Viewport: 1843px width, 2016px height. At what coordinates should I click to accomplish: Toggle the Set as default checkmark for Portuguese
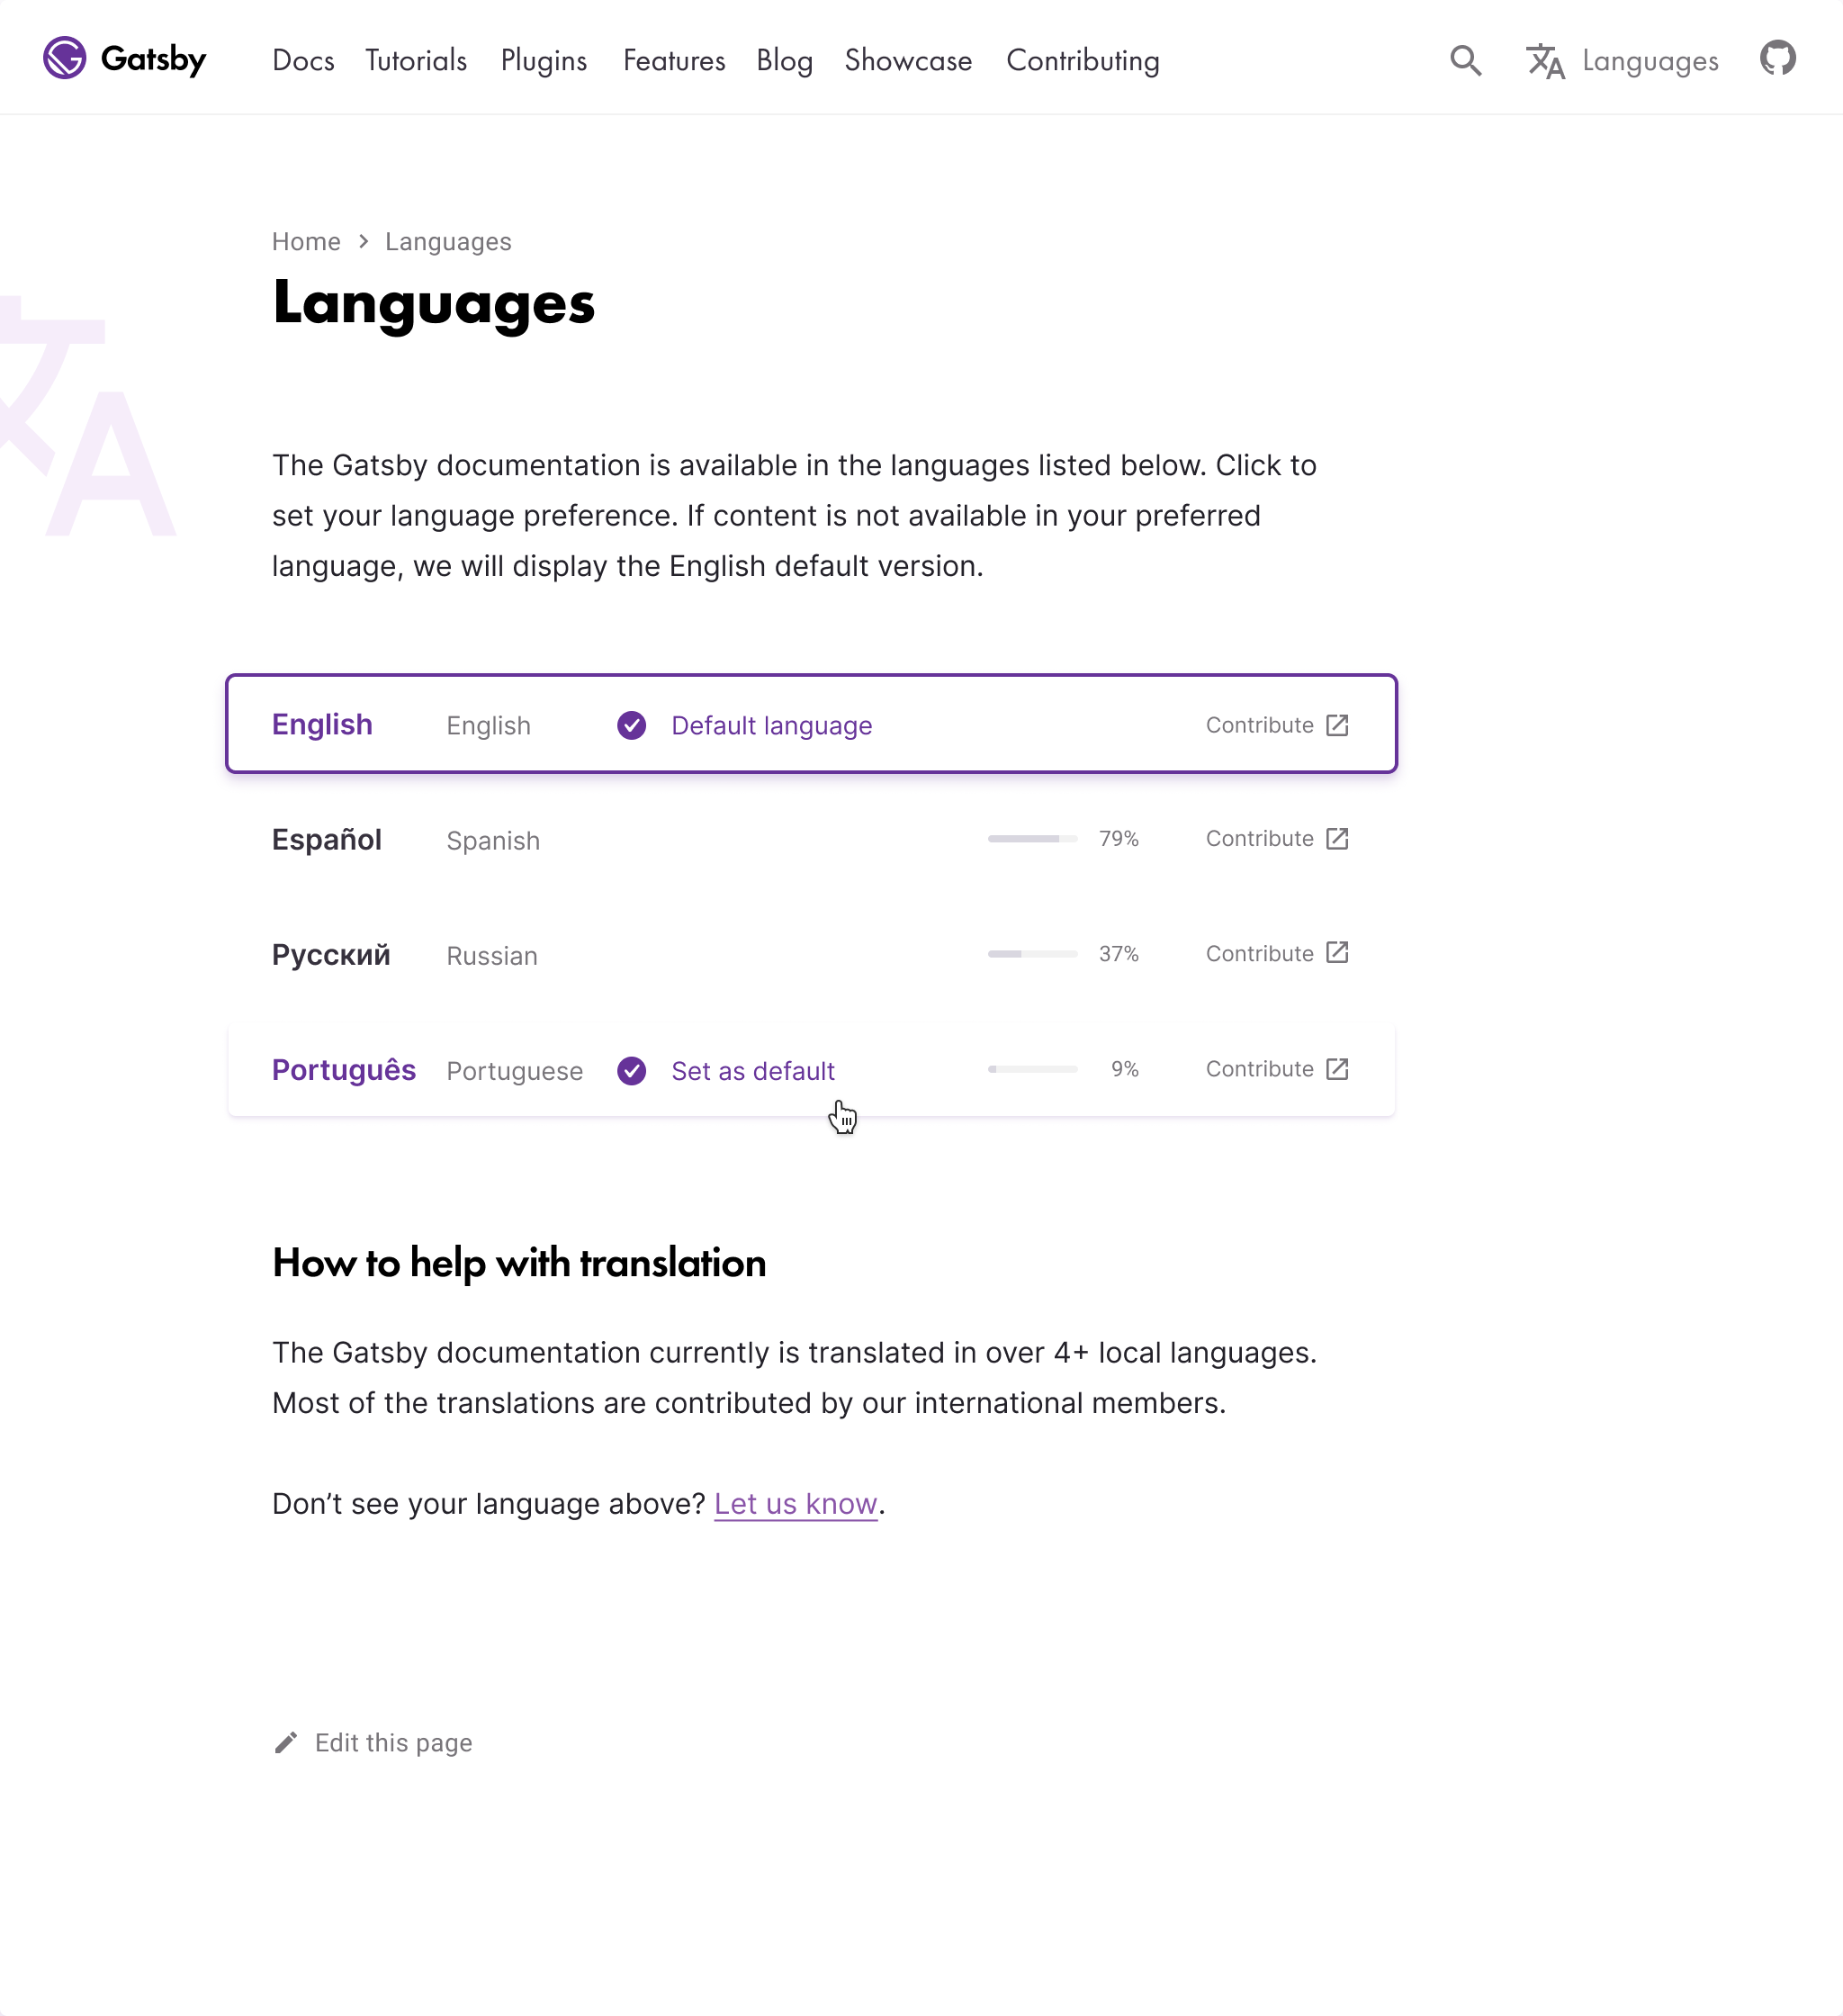click(631, 1070)
